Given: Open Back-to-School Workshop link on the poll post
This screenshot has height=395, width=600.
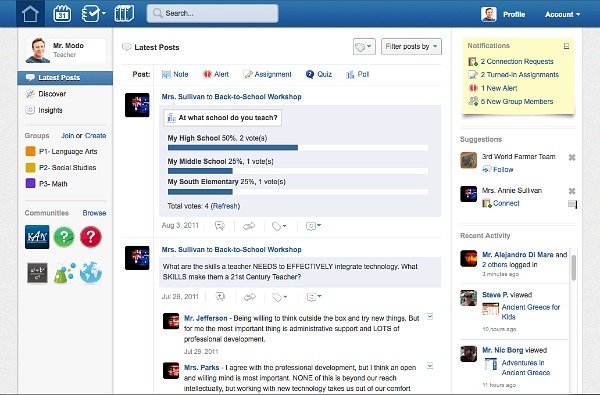Looking at the screenshot, I should [258, 97].
